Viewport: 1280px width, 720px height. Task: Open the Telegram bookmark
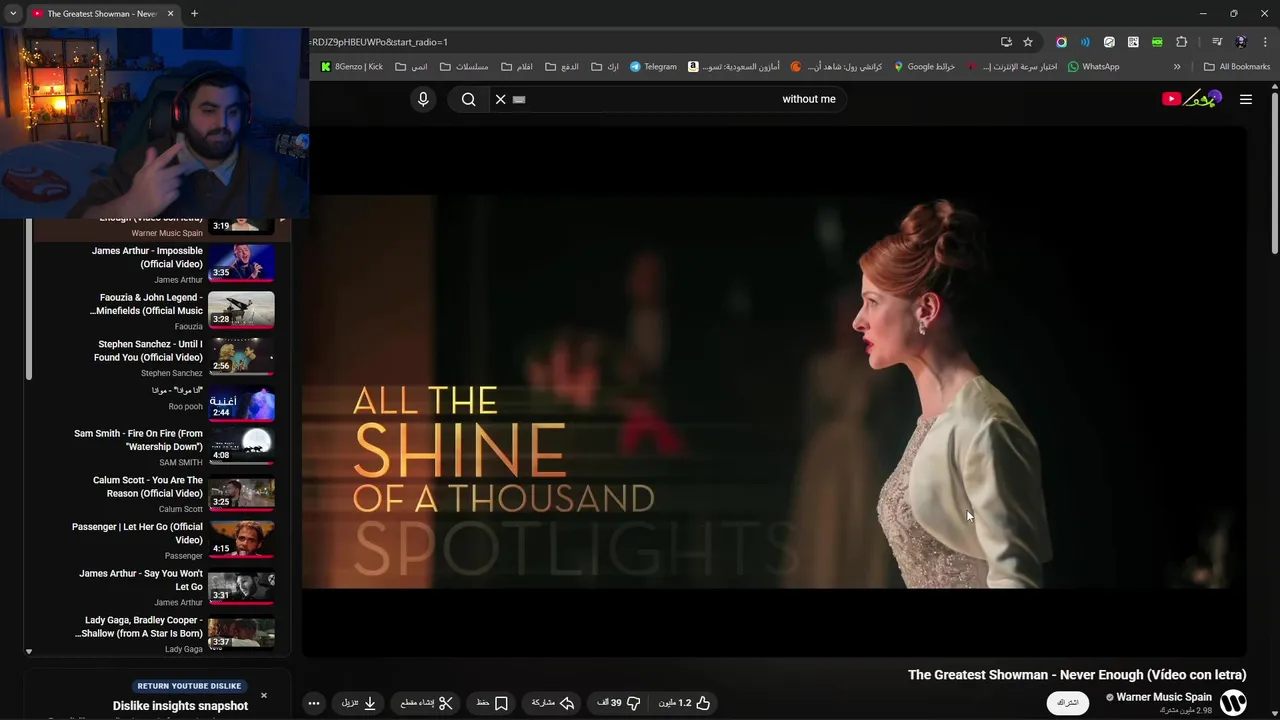(x=653, y=67)
